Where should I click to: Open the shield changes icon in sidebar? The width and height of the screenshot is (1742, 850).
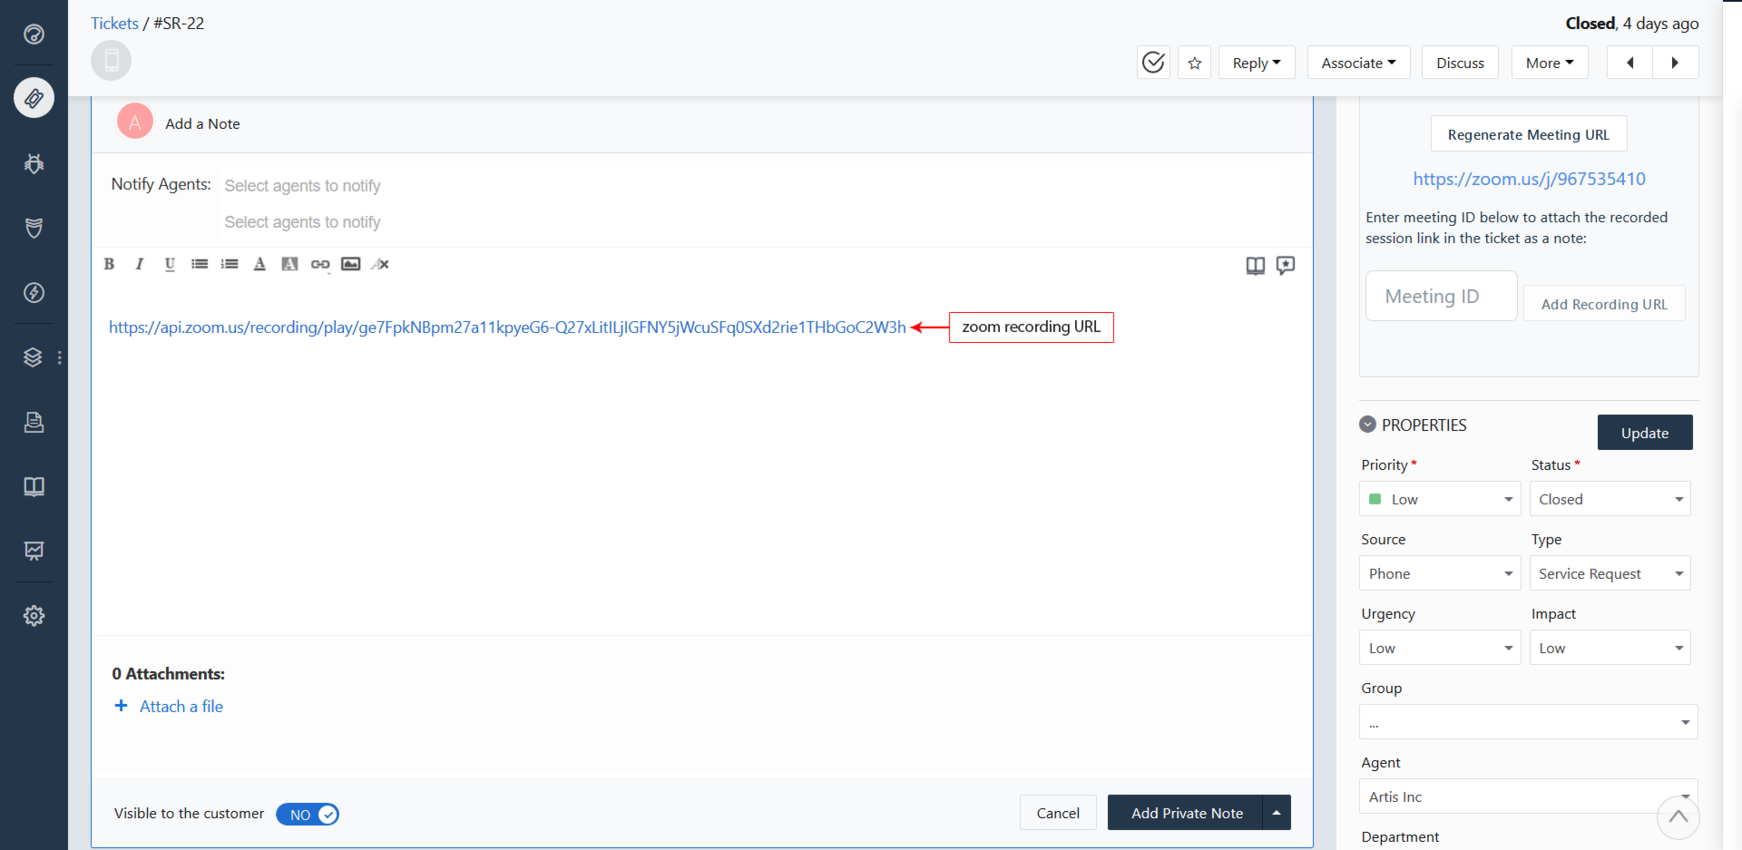[34, 228]
